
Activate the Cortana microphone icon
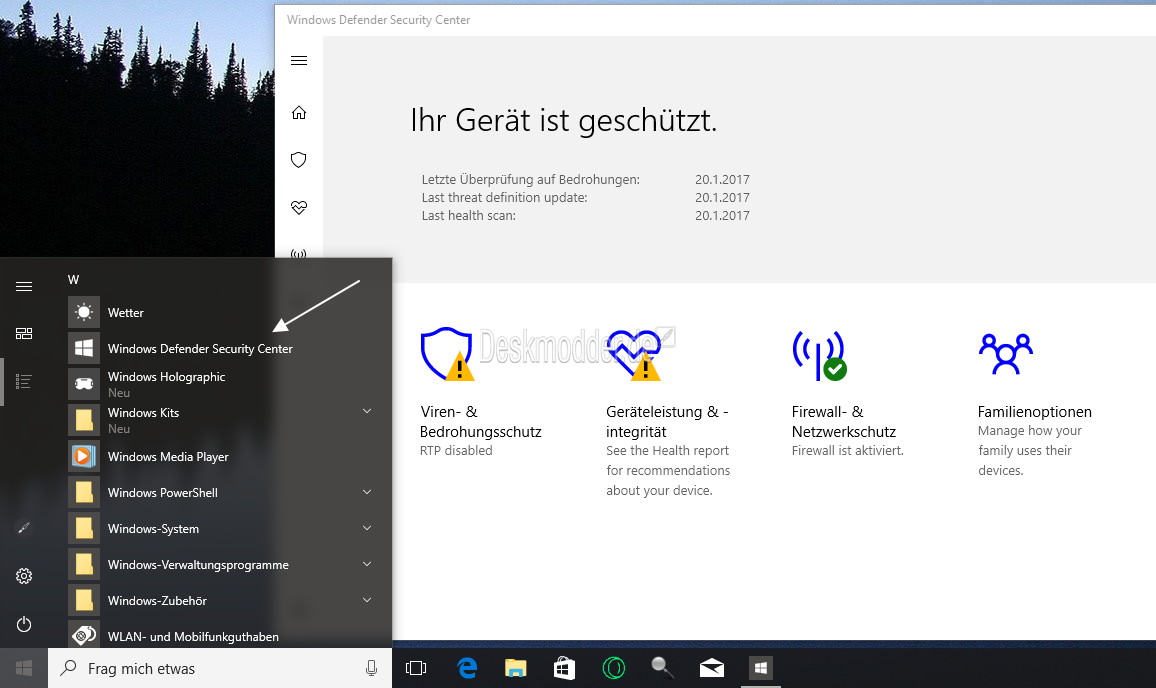pos(372,668)
